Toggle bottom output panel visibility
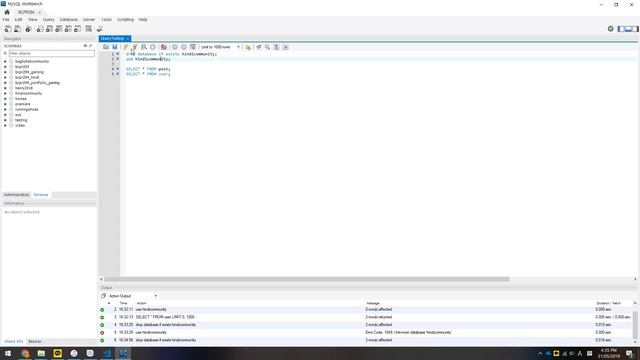This screenshot has width=640, height=360. coord(628,29)
